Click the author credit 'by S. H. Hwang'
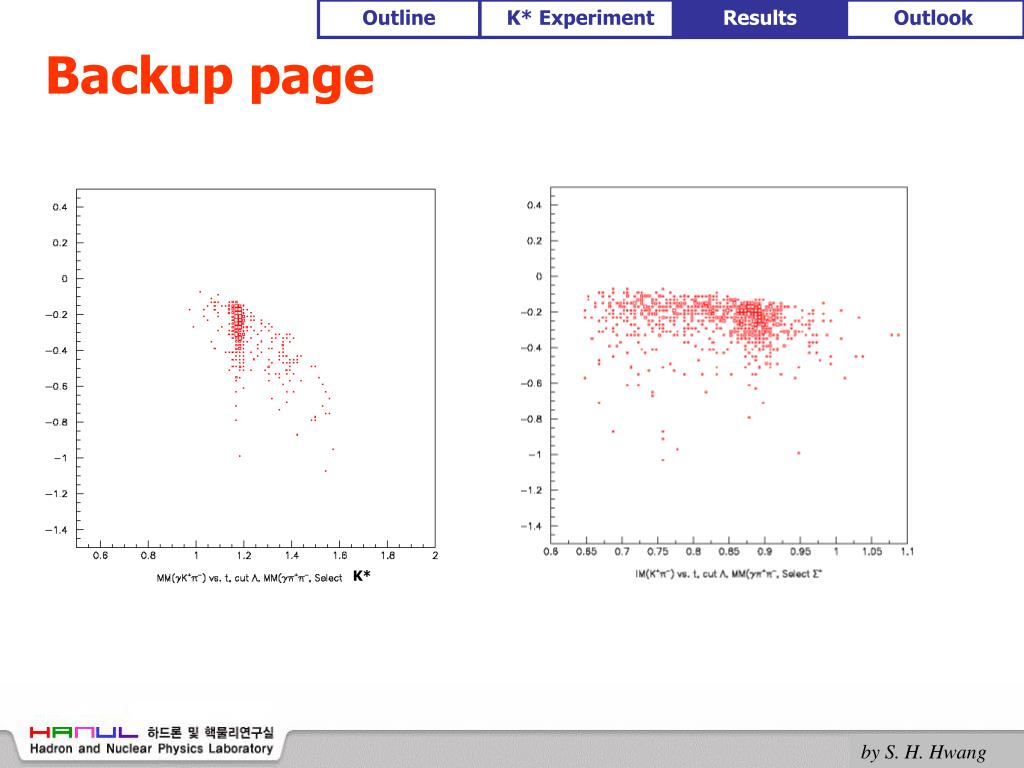 pyautogui.click(x=923, y=752)
